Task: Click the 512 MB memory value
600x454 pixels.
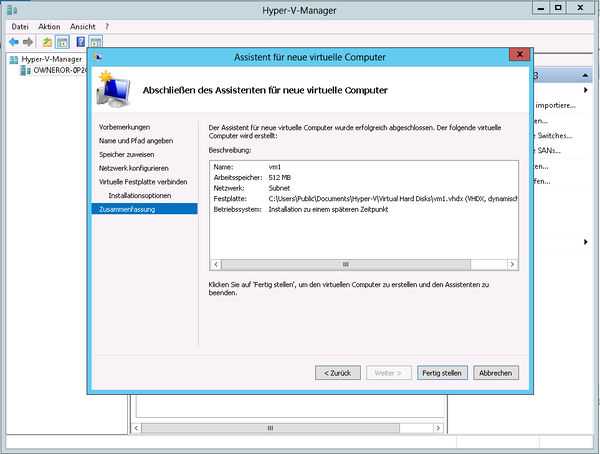Action: (279, 178)
